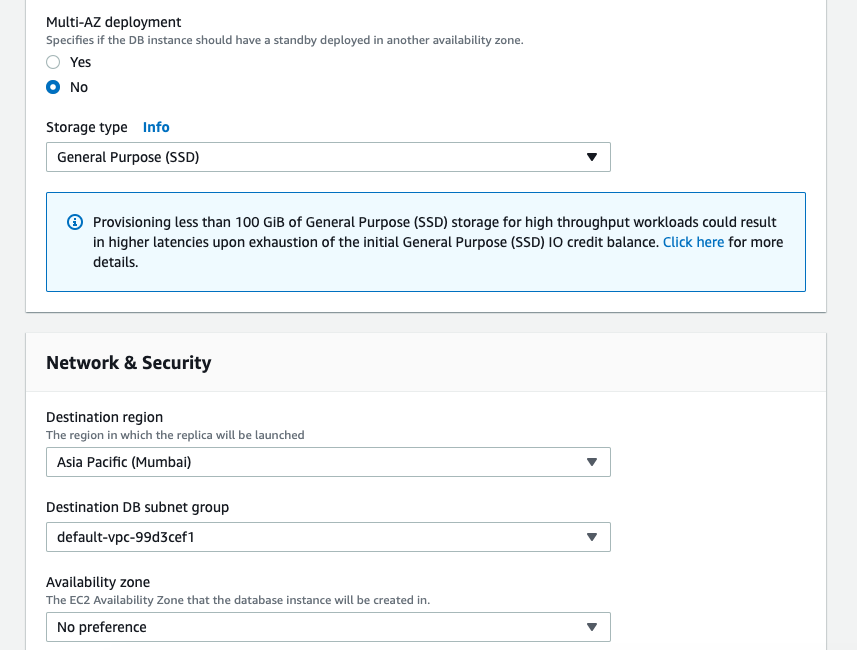Image resolution: width=857 pixels, height=650 pixels.
Task: Click the Destination DB subnet group label
Action: click(137, 507)
